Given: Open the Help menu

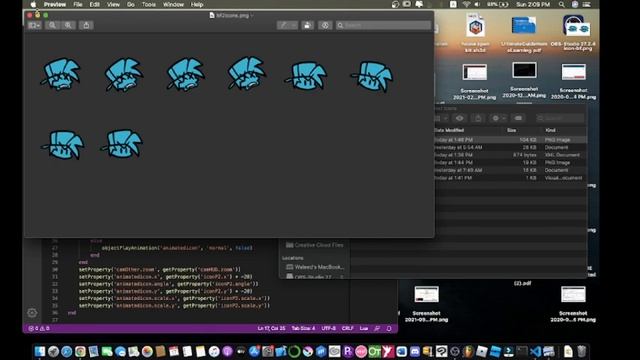Looking at the screenshot, I should click(197, 4).
